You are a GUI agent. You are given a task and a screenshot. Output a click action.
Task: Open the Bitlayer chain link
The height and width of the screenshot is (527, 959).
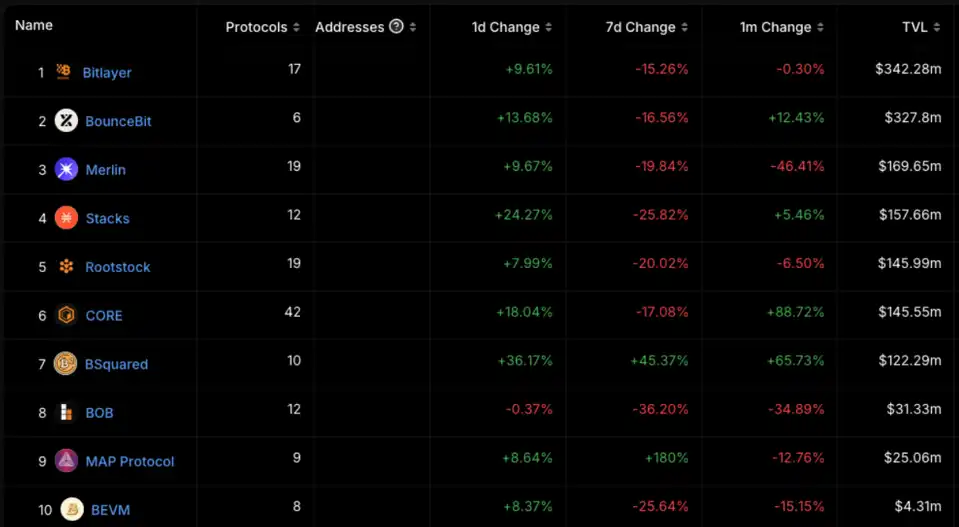point(107,73)
